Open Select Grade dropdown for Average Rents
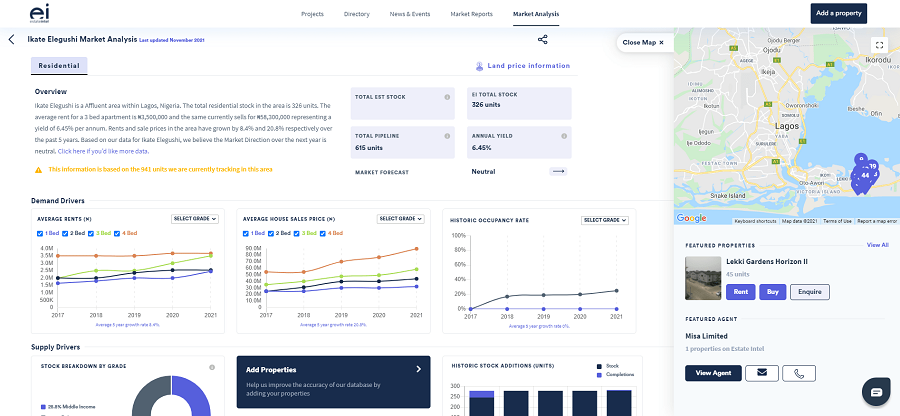900x416 pixels. click(x=195, y=219)
